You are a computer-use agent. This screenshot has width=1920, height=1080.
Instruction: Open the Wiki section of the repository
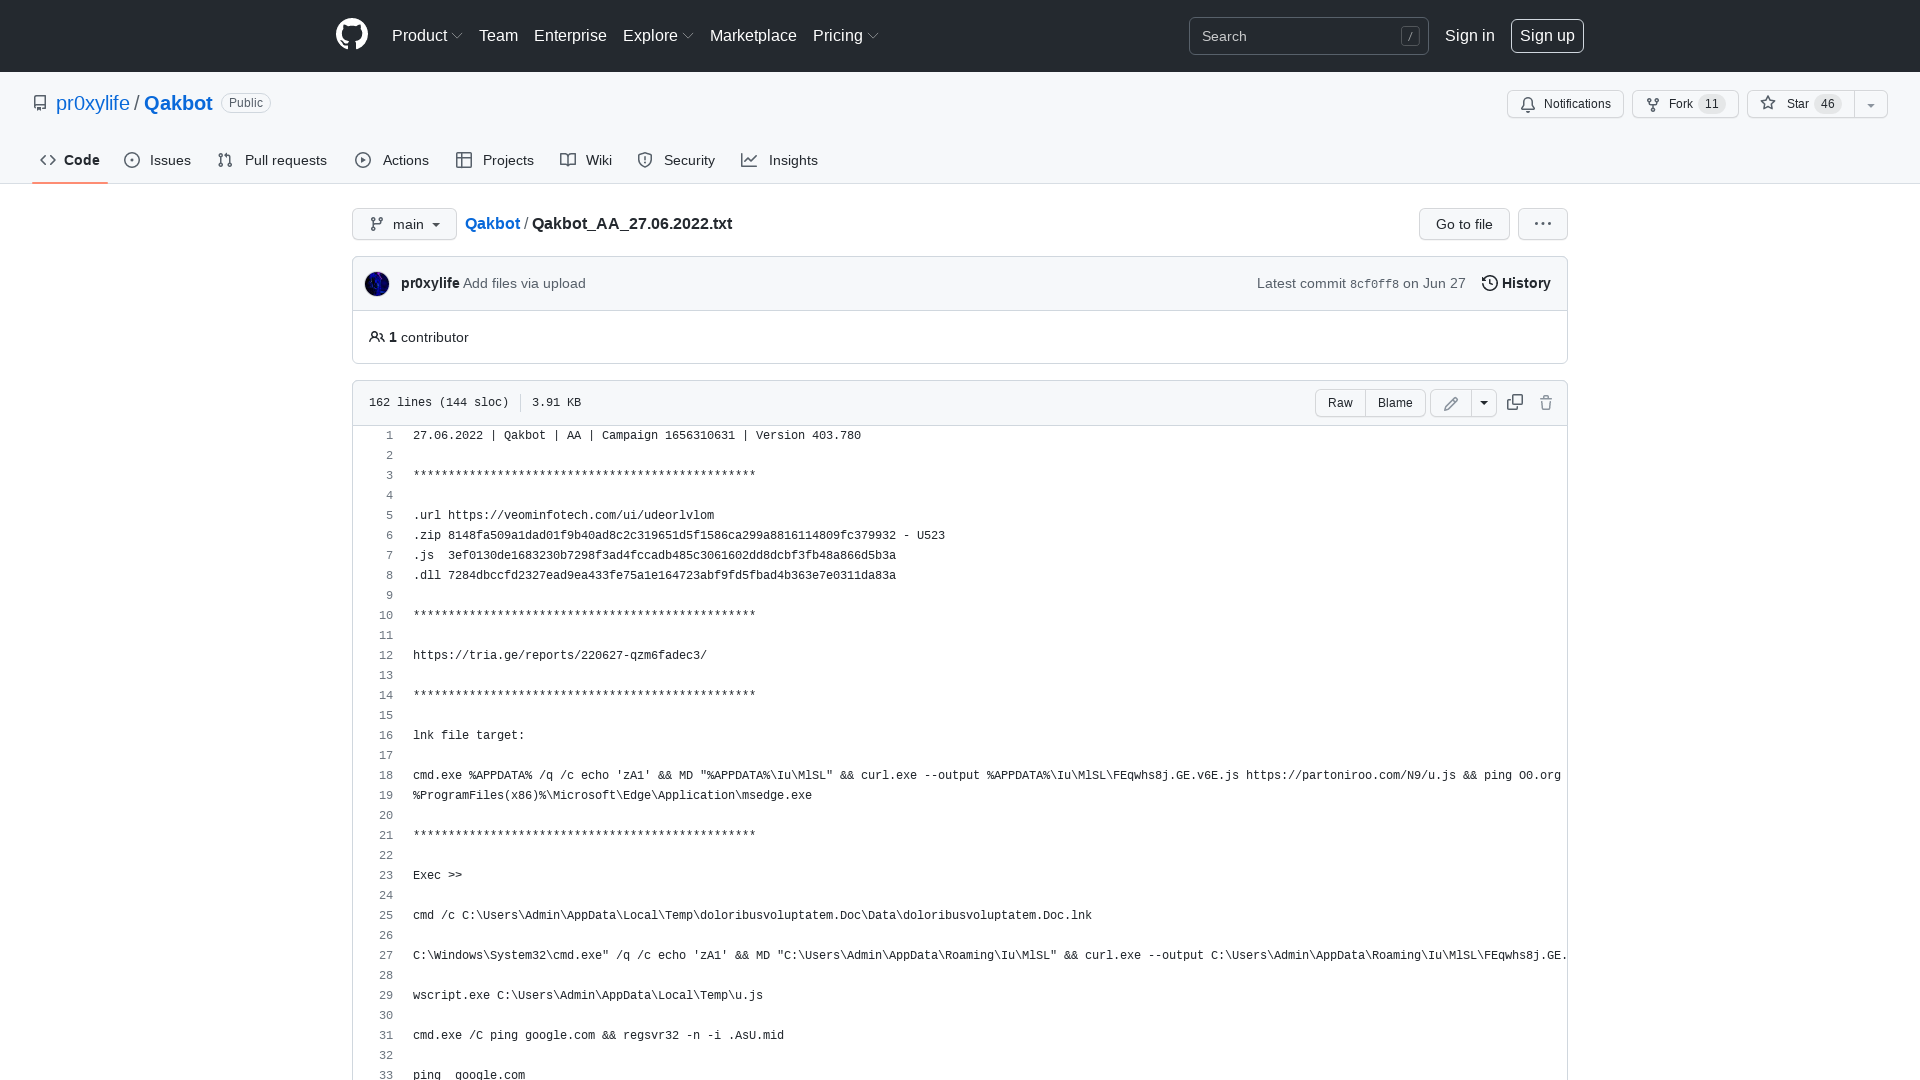(585, 160)
